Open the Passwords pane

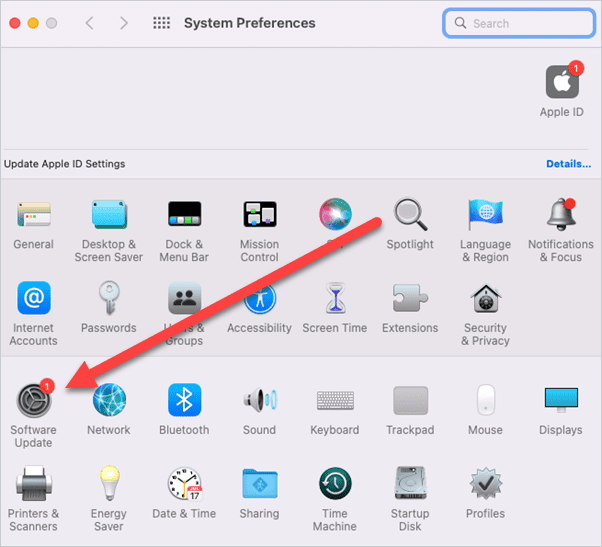pos(109,298)
